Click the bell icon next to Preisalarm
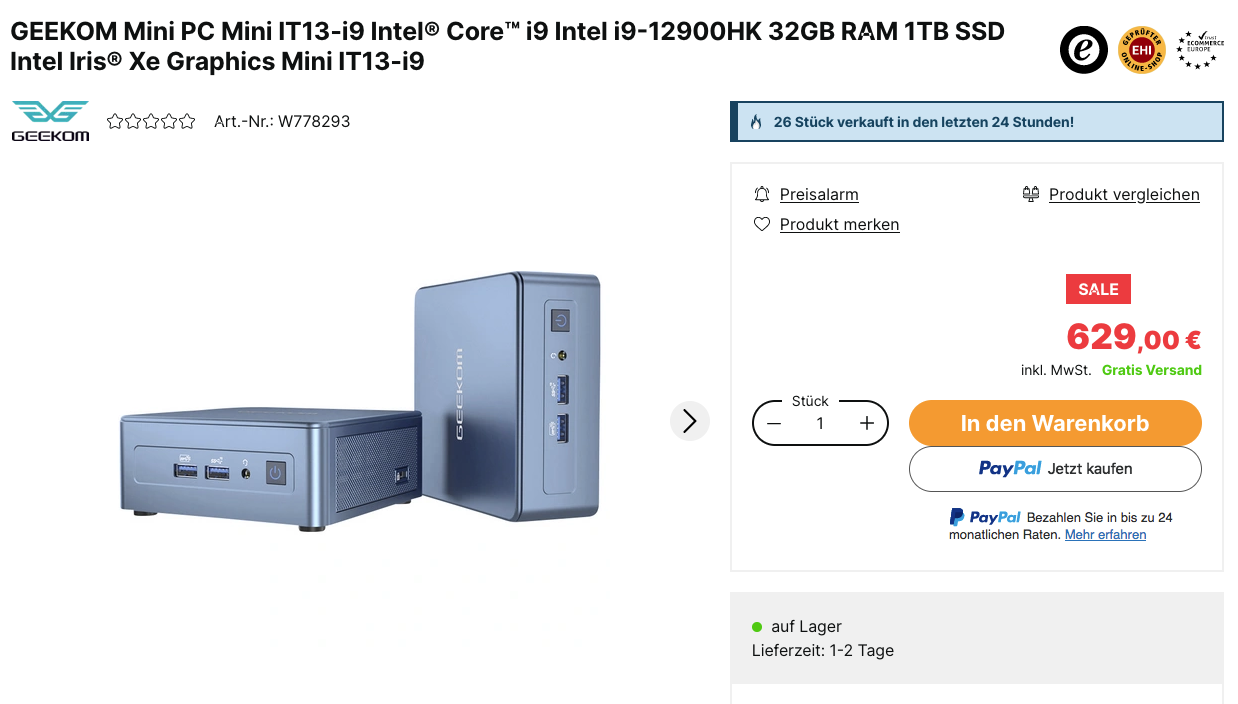Viewport: 1238px width, 704px height. point(762,194)
